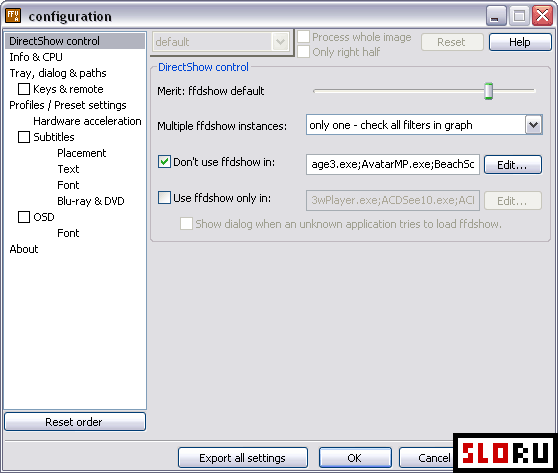Open Blu-ray & DVD settings

click(91, 201)
